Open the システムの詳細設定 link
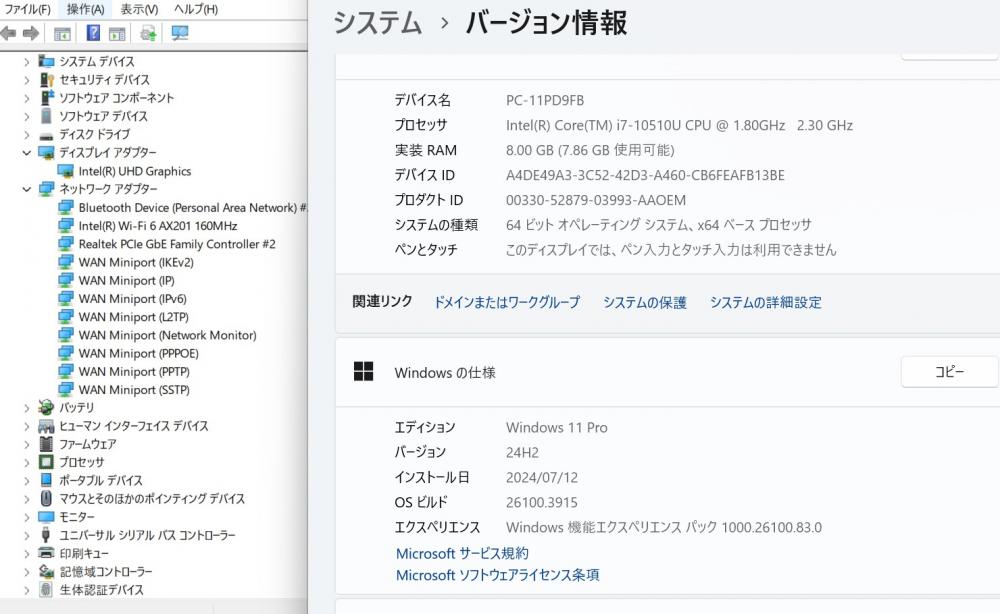1000x614 pixels. click(765, 302)
